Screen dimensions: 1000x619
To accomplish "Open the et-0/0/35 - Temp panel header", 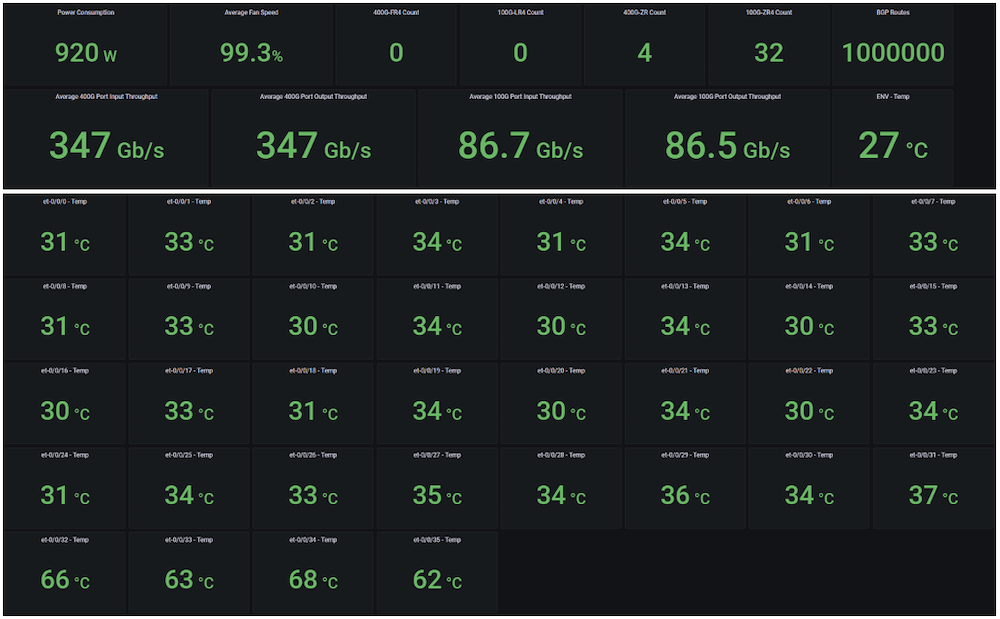I will pos(437,540).
